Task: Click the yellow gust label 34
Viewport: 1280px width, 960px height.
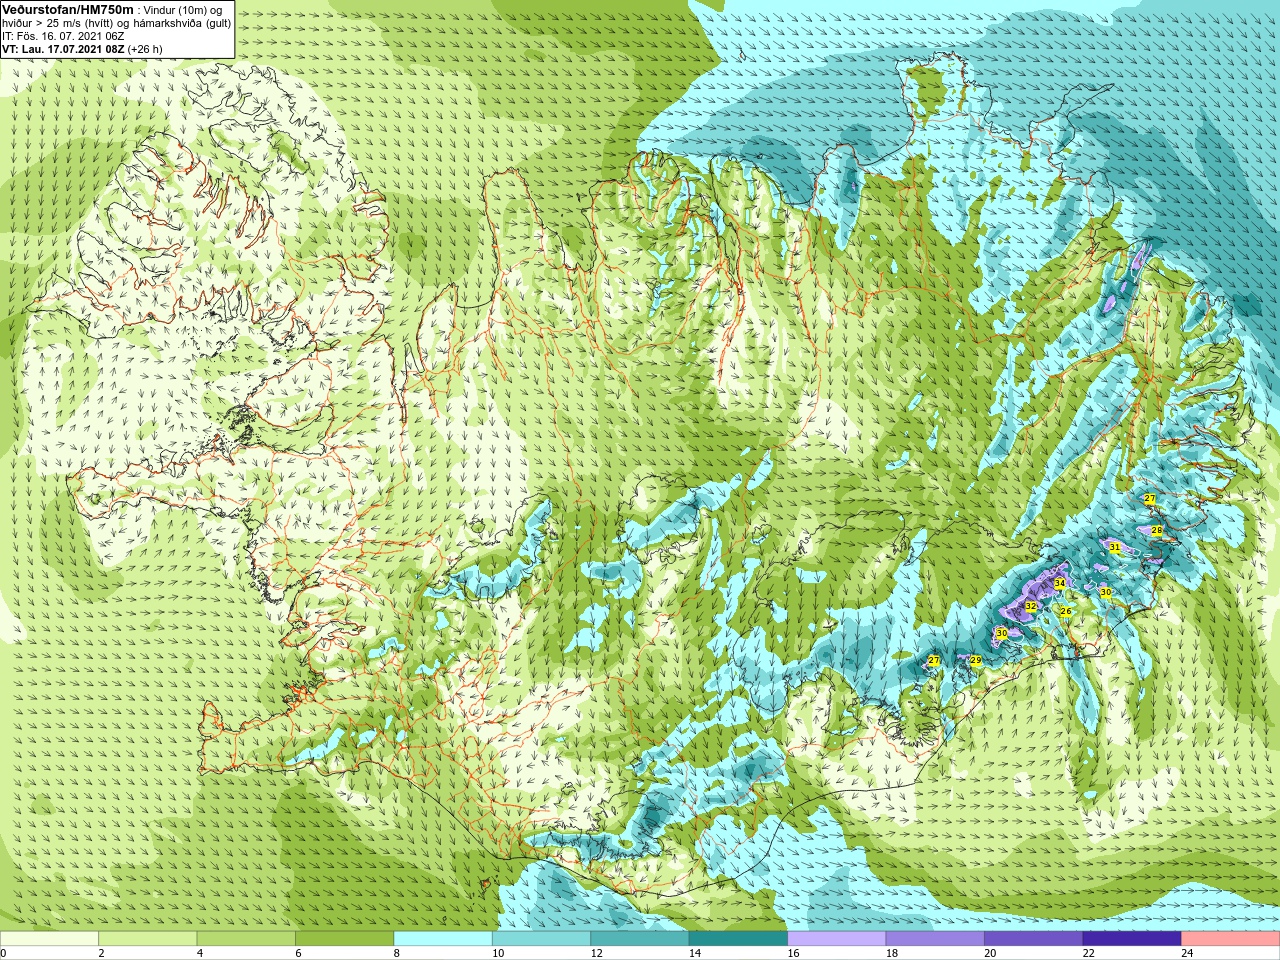Action: tap(1060, 583)
